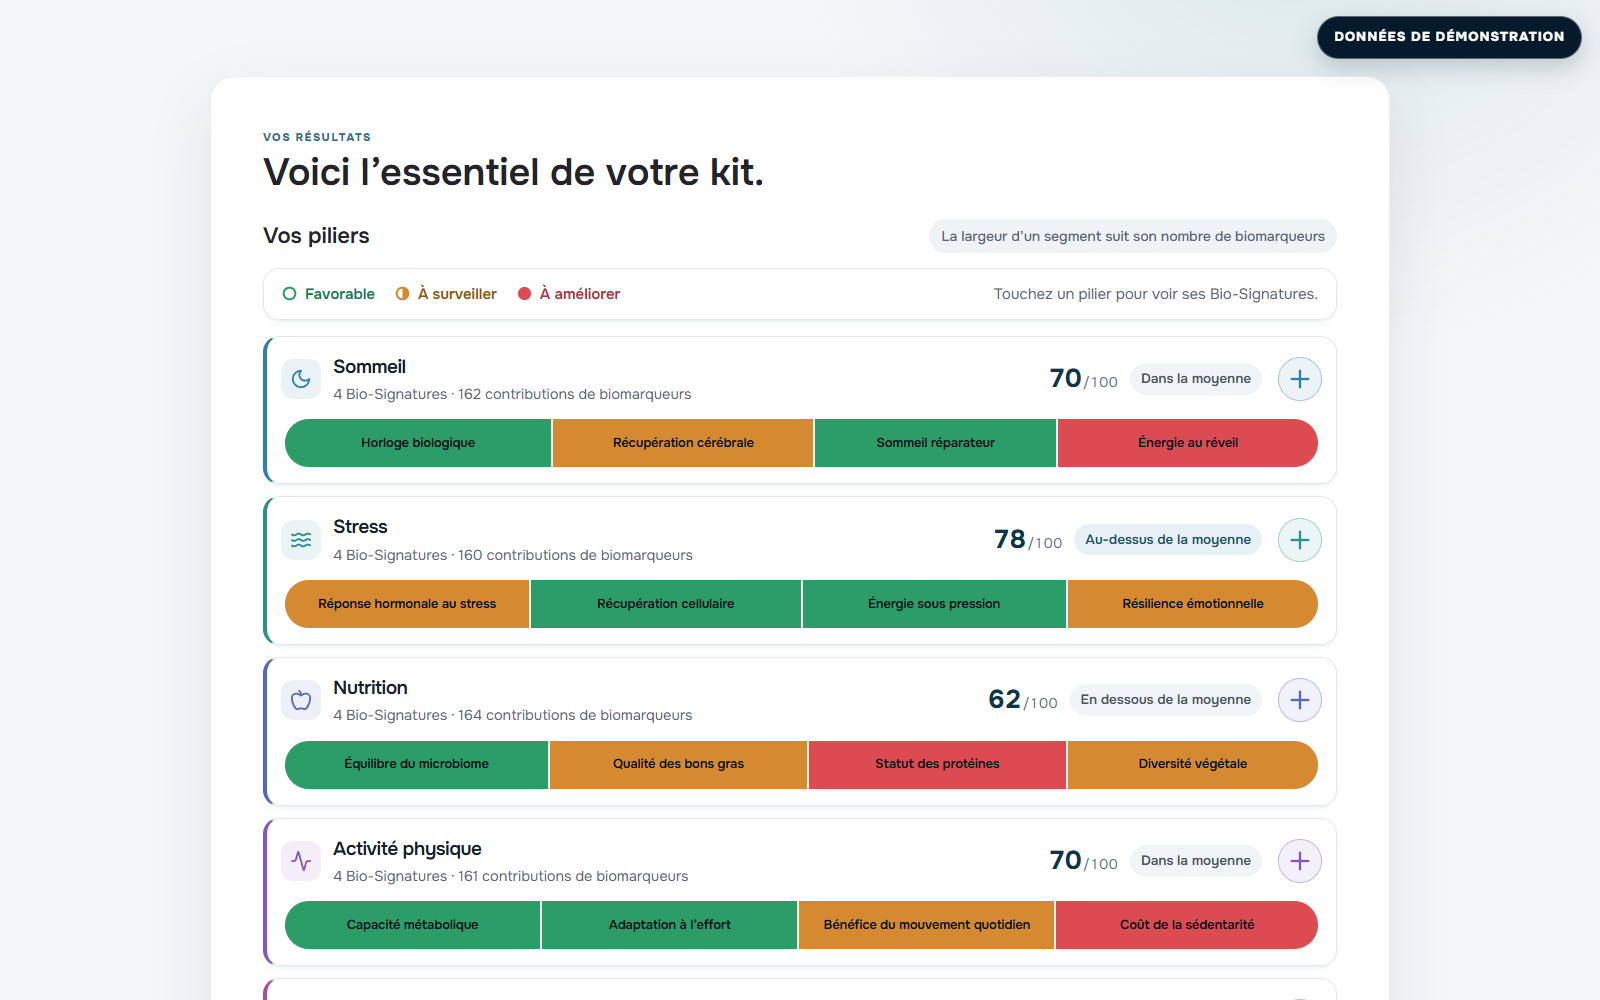This screenshot has height=1000, width=1600.
Task: Open the Qualité des bons gras segment
Action: [x=678, y=764]
